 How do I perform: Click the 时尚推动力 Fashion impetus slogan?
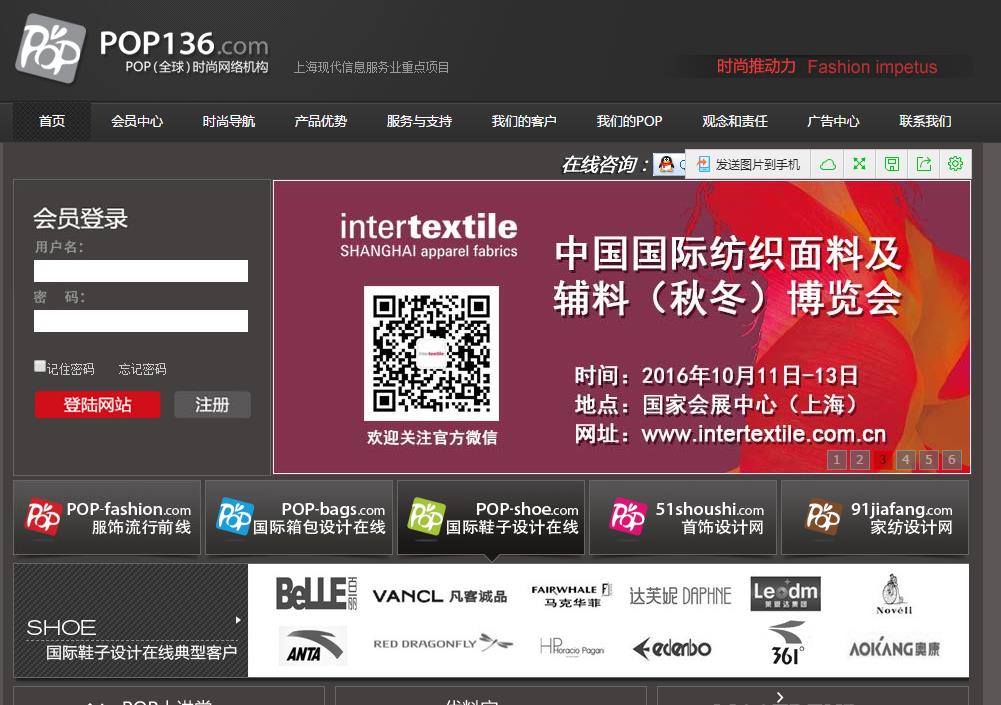tap(827, 66)
